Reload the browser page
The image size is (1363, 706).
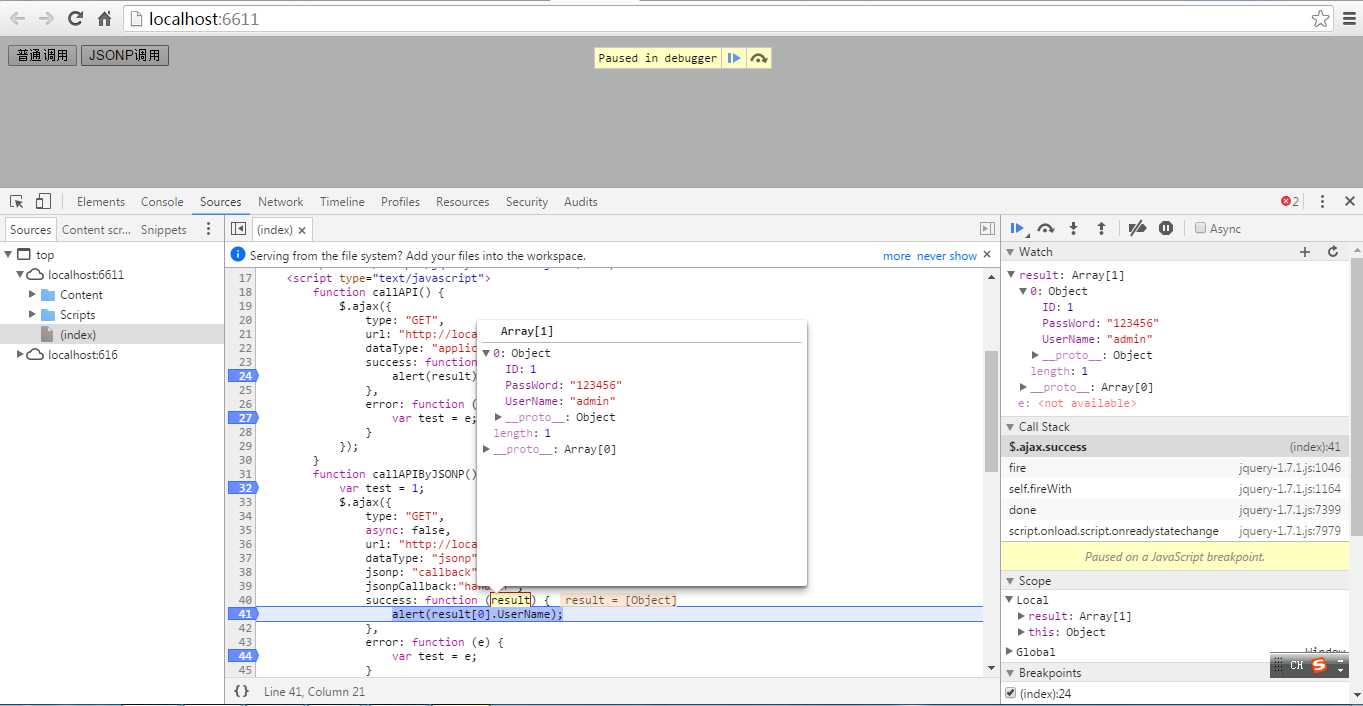(75, 18)
